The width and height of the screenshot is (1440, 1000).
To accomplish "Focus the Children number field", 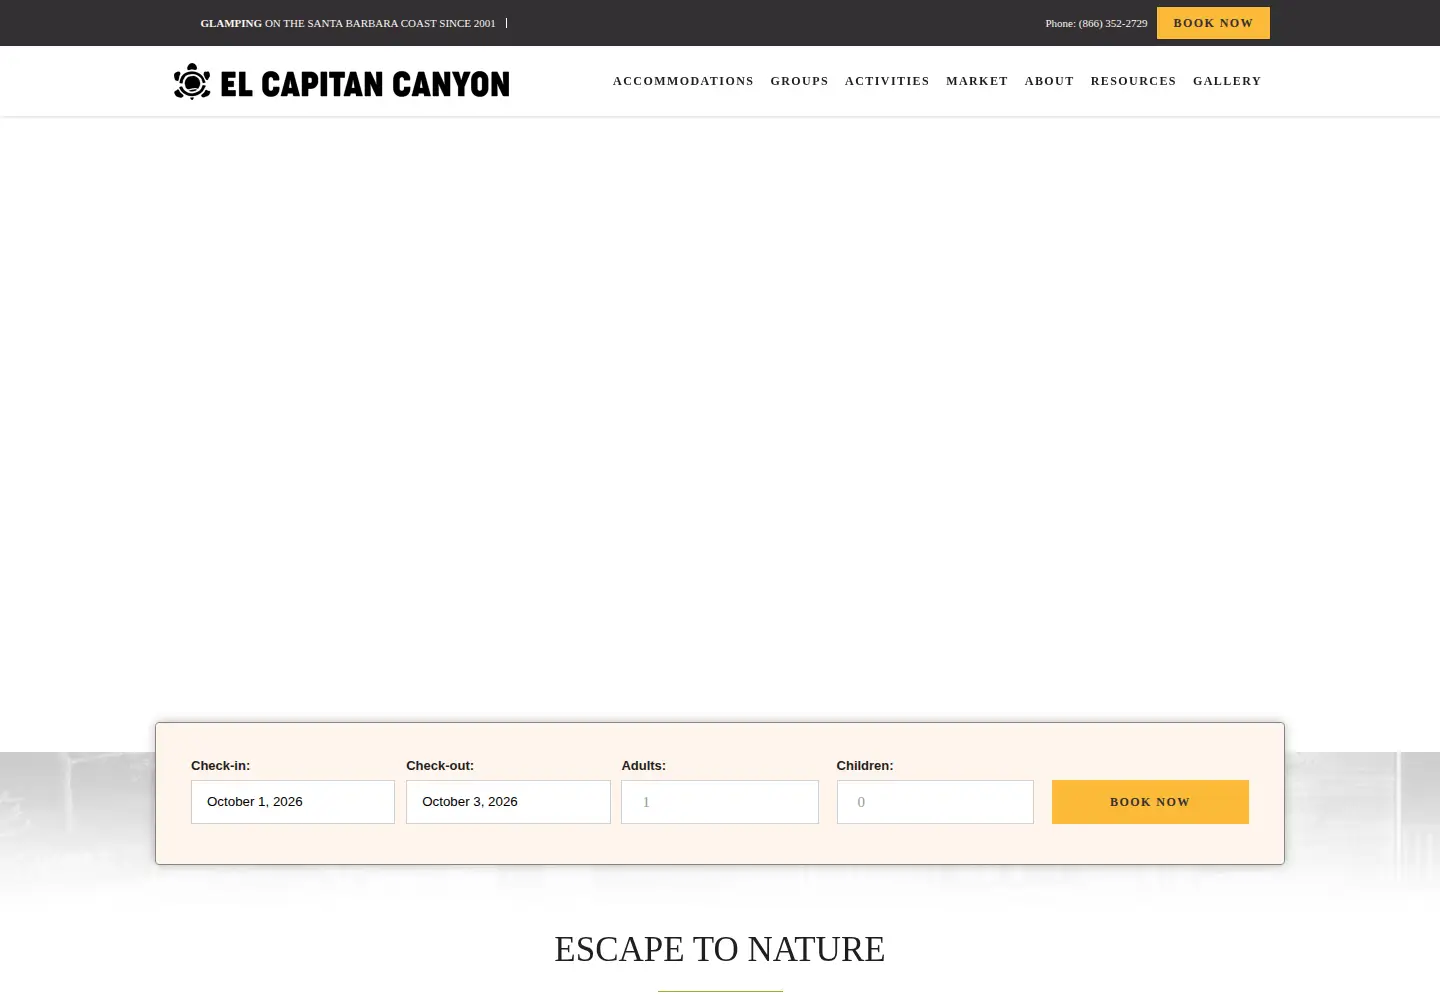I will (935, 802).
